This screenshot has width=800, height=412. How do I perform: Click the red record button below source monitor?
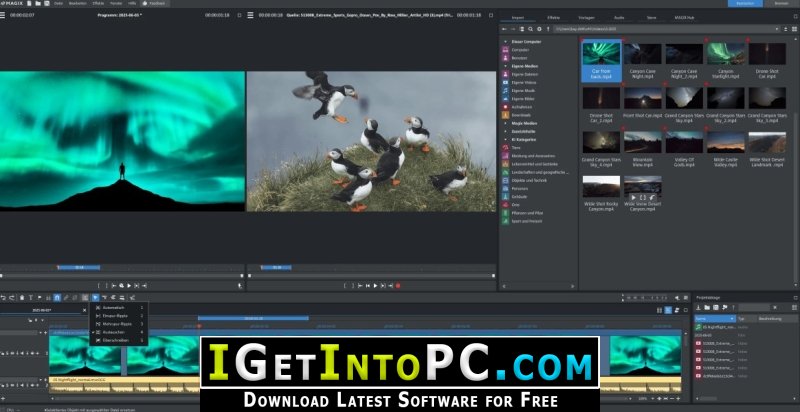[398, 286]
